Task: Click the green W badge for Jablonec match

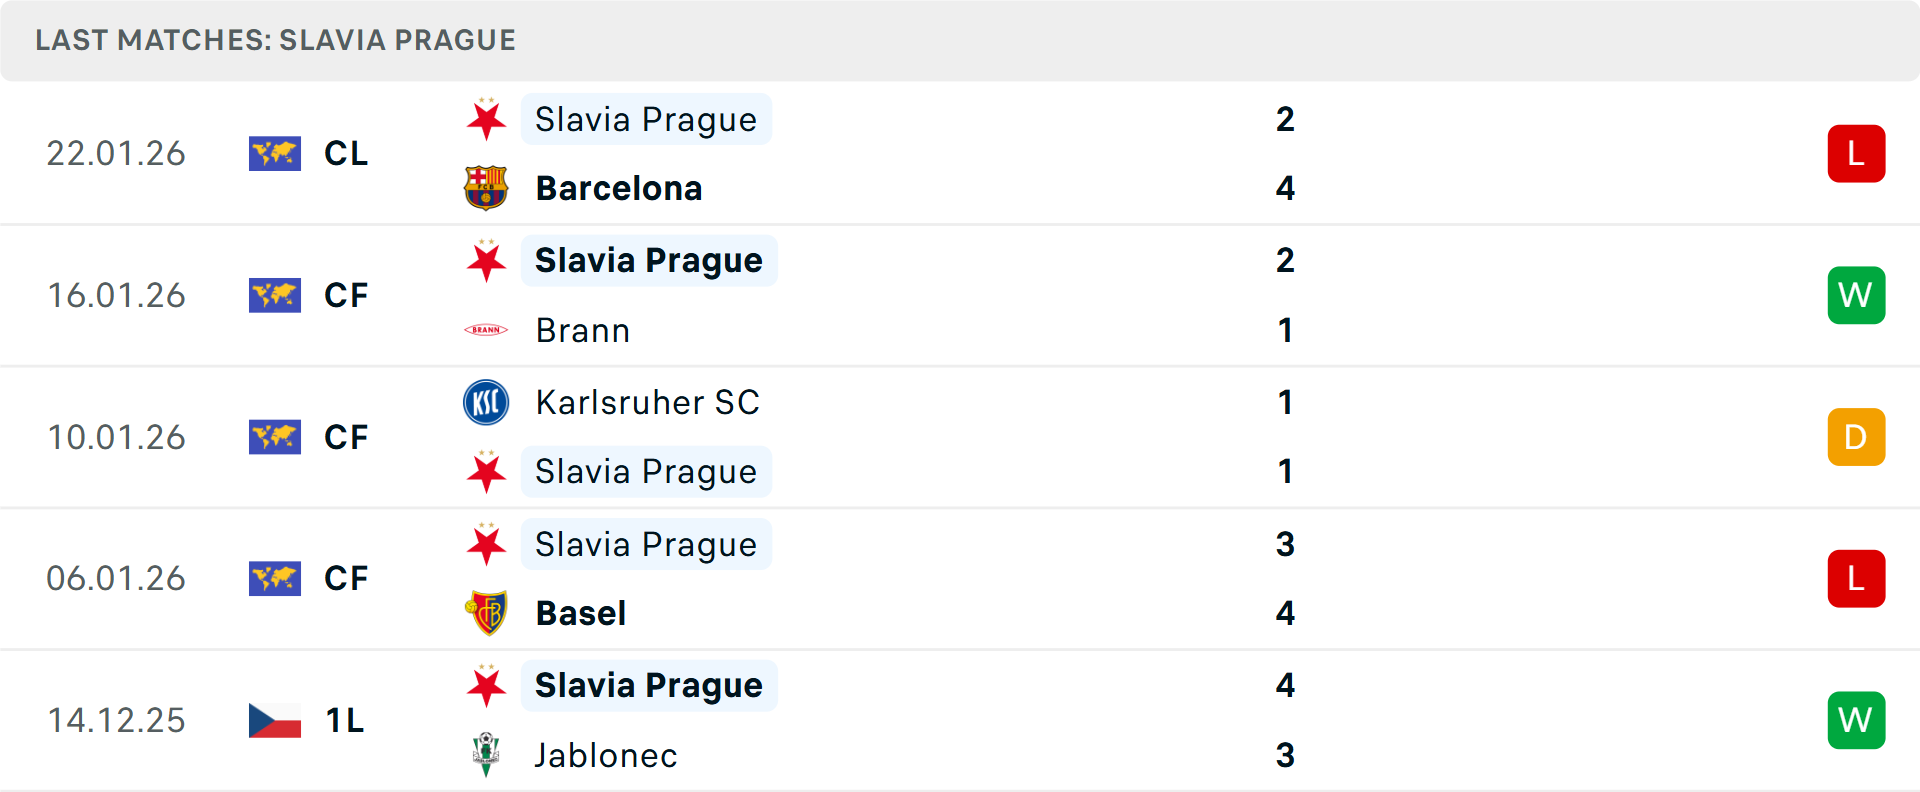Action: coord(1856,720)
